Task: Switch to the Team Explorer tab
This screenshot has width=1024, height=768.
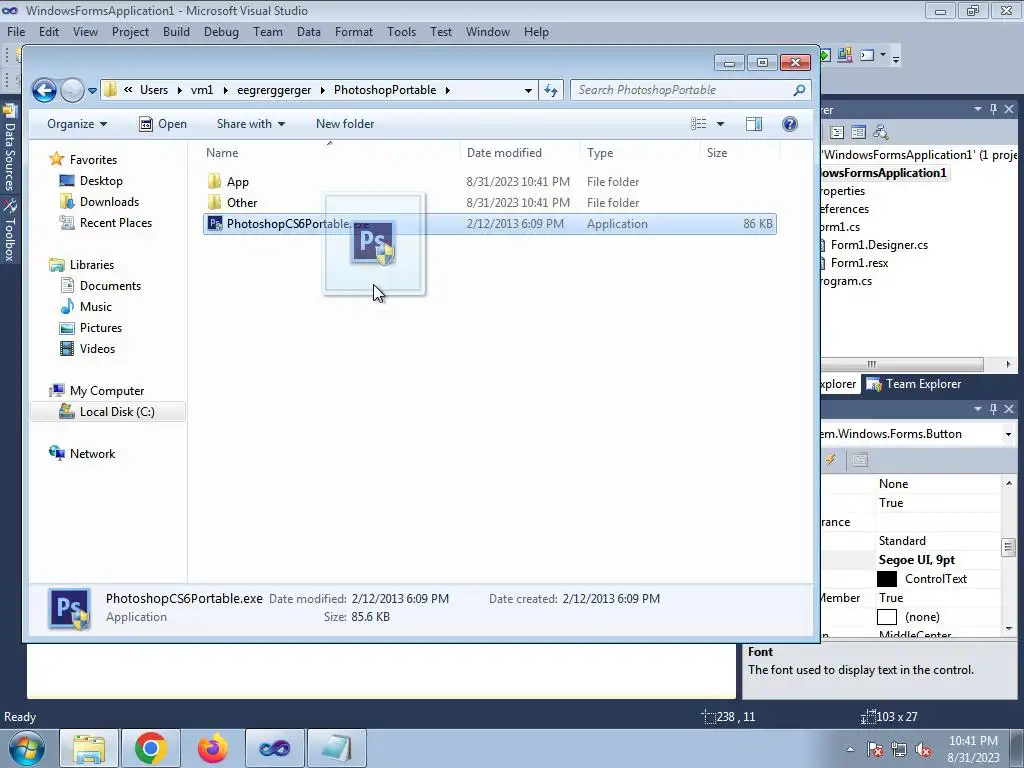Action: pyautogui.click(x=914, y=384)
